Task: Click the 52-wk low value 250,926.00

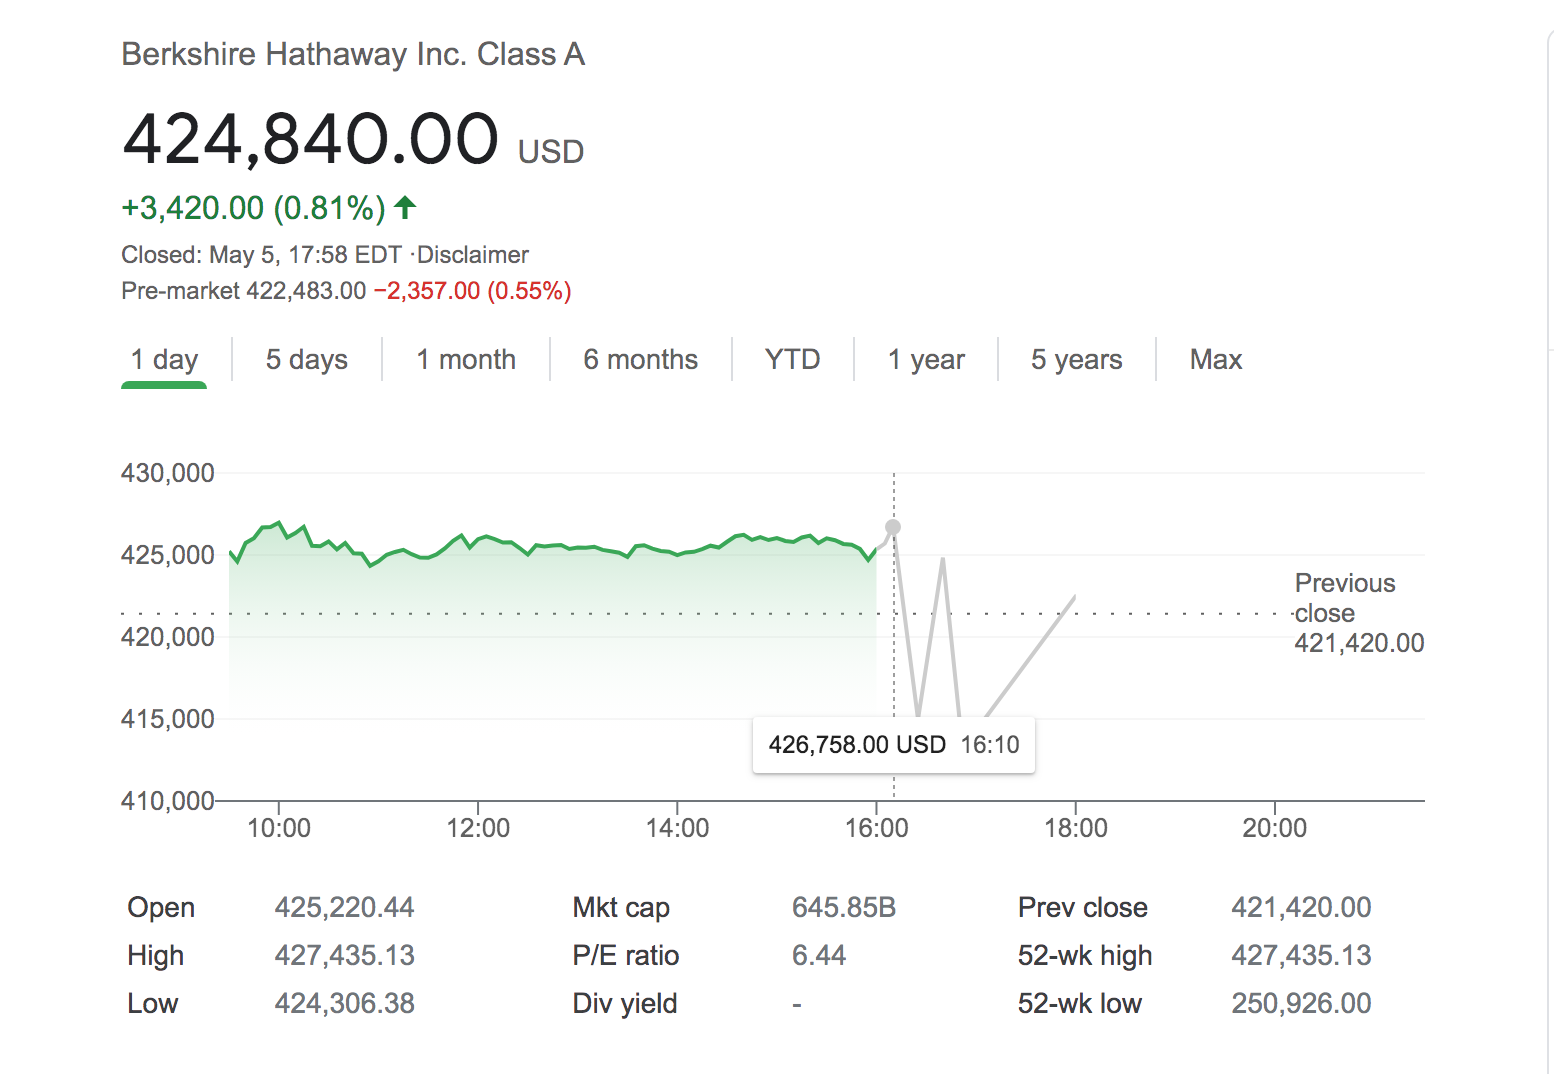Action: click(1301, 1004)
